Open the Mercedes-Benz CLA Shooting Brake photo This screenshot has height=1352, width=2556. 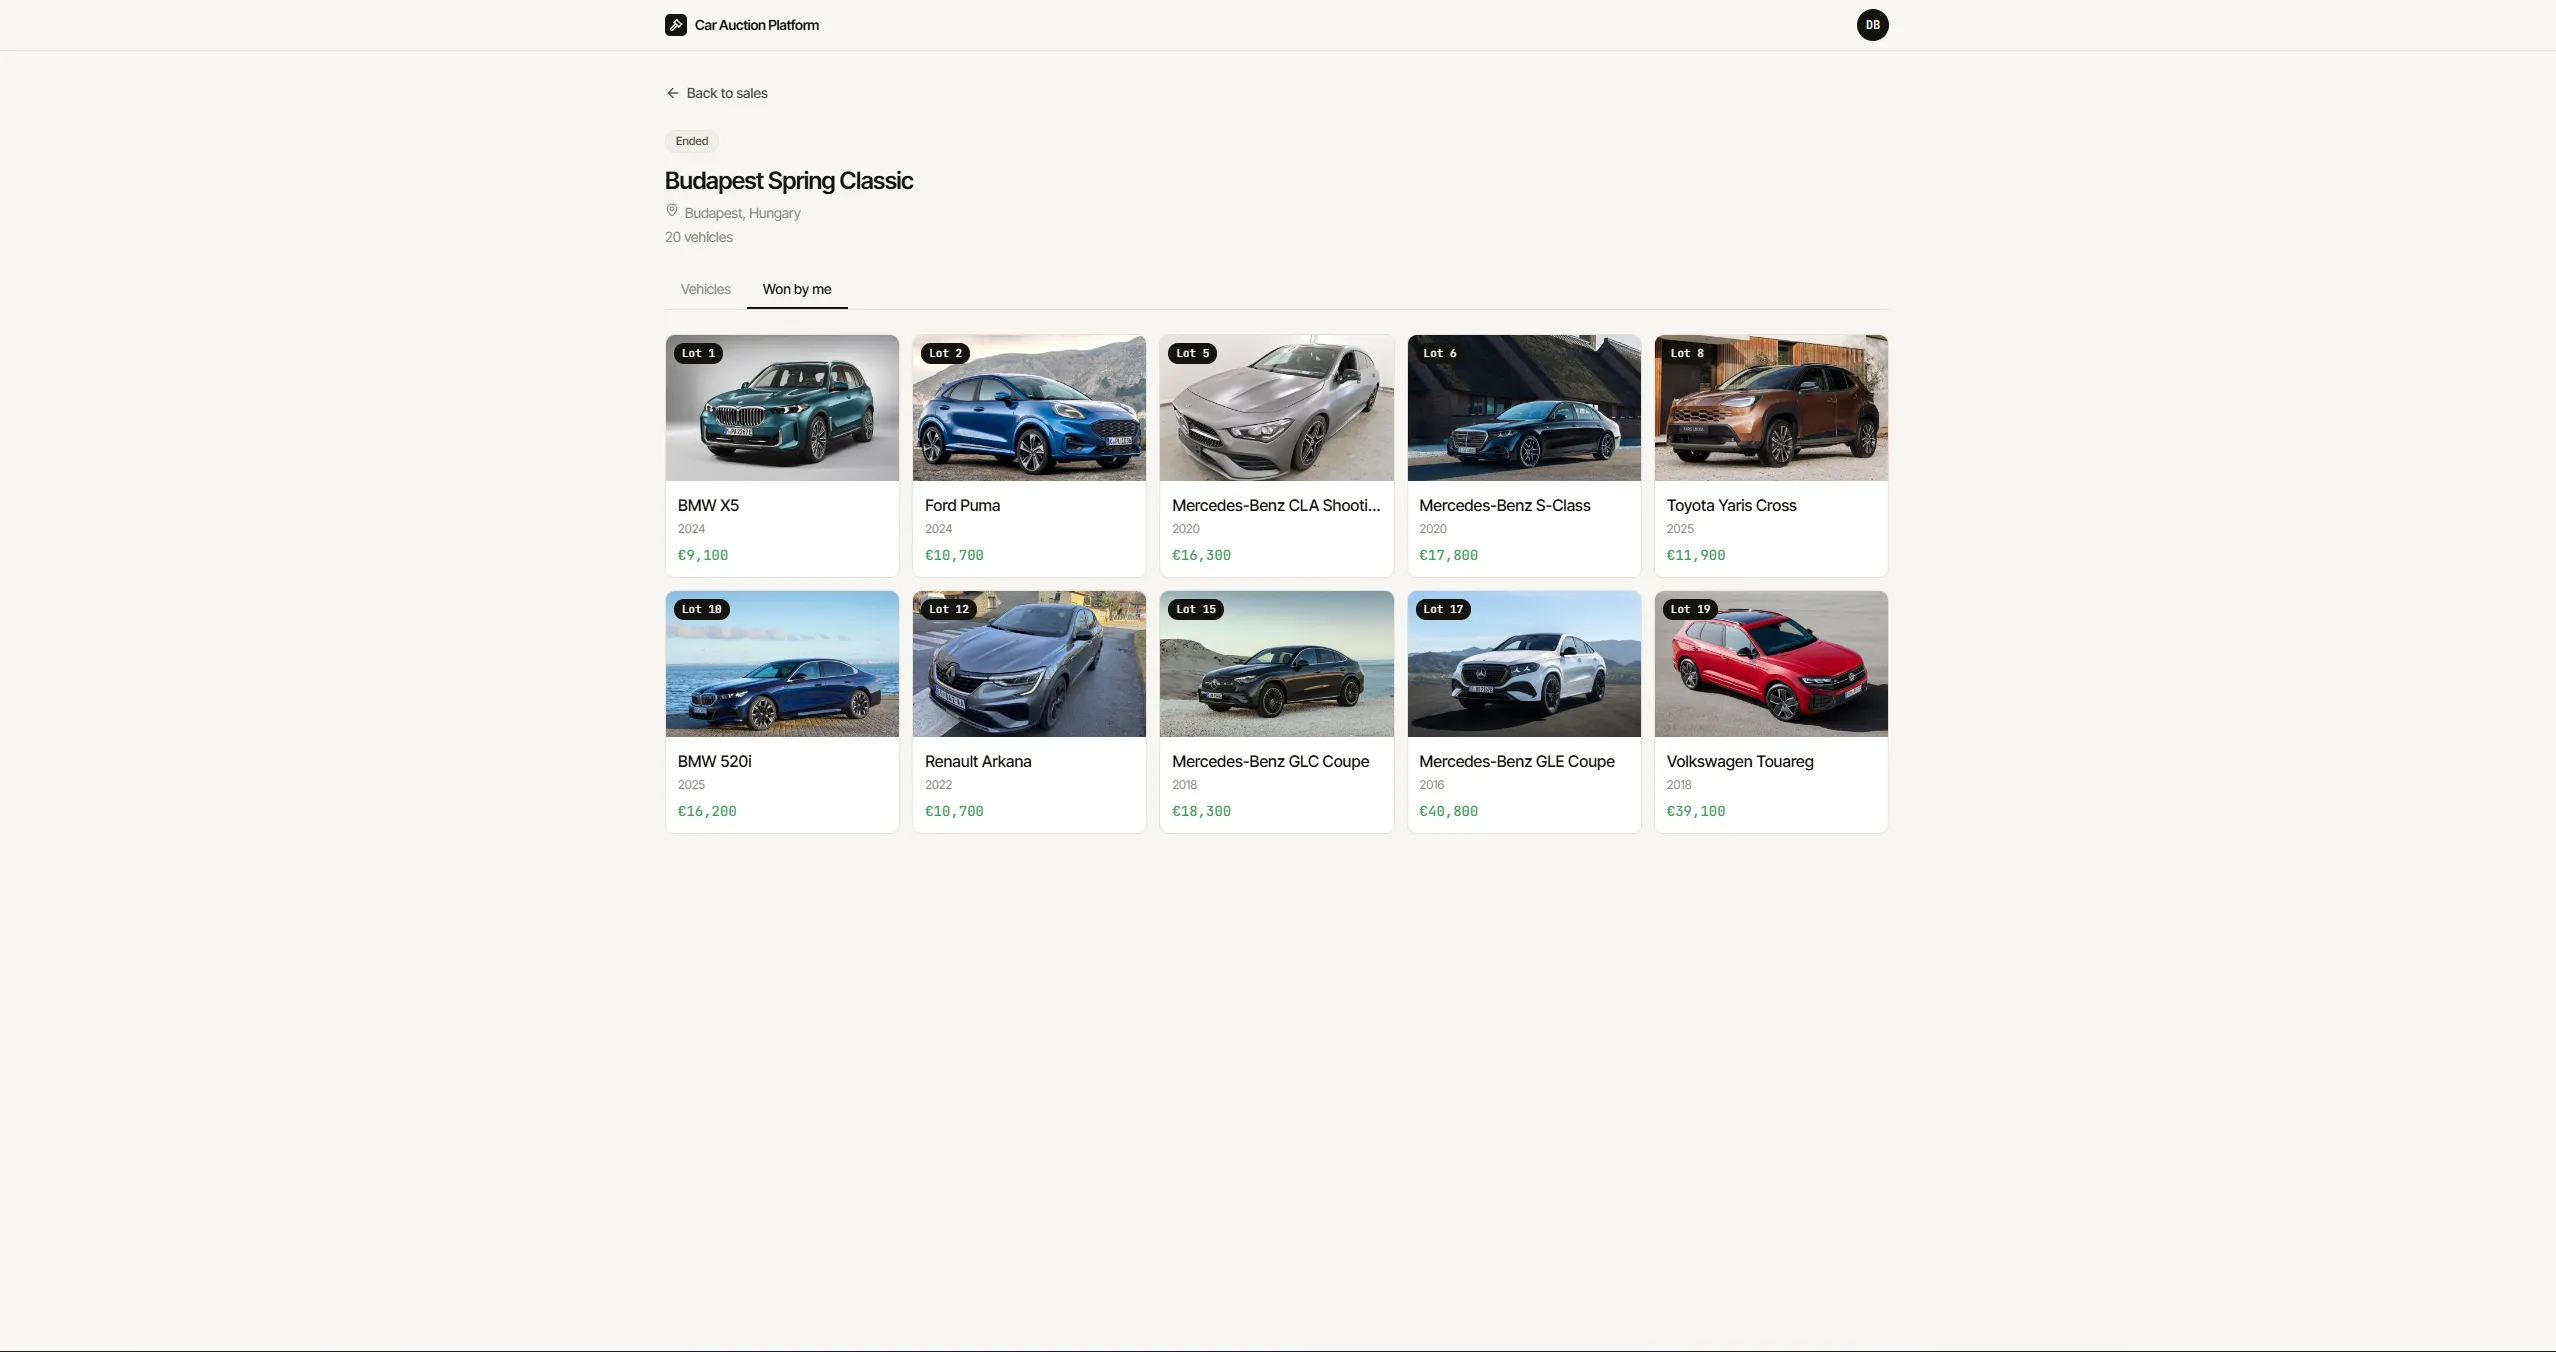pos(1276,408)
